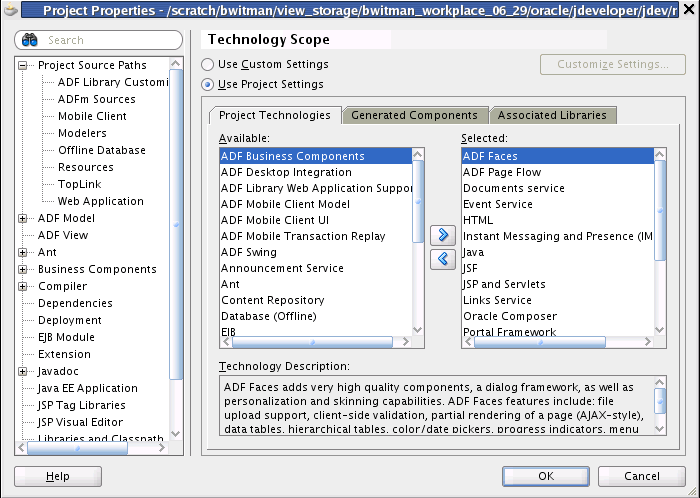
Task: Select Mobile Client in the tree
Action: pos(92,116)
